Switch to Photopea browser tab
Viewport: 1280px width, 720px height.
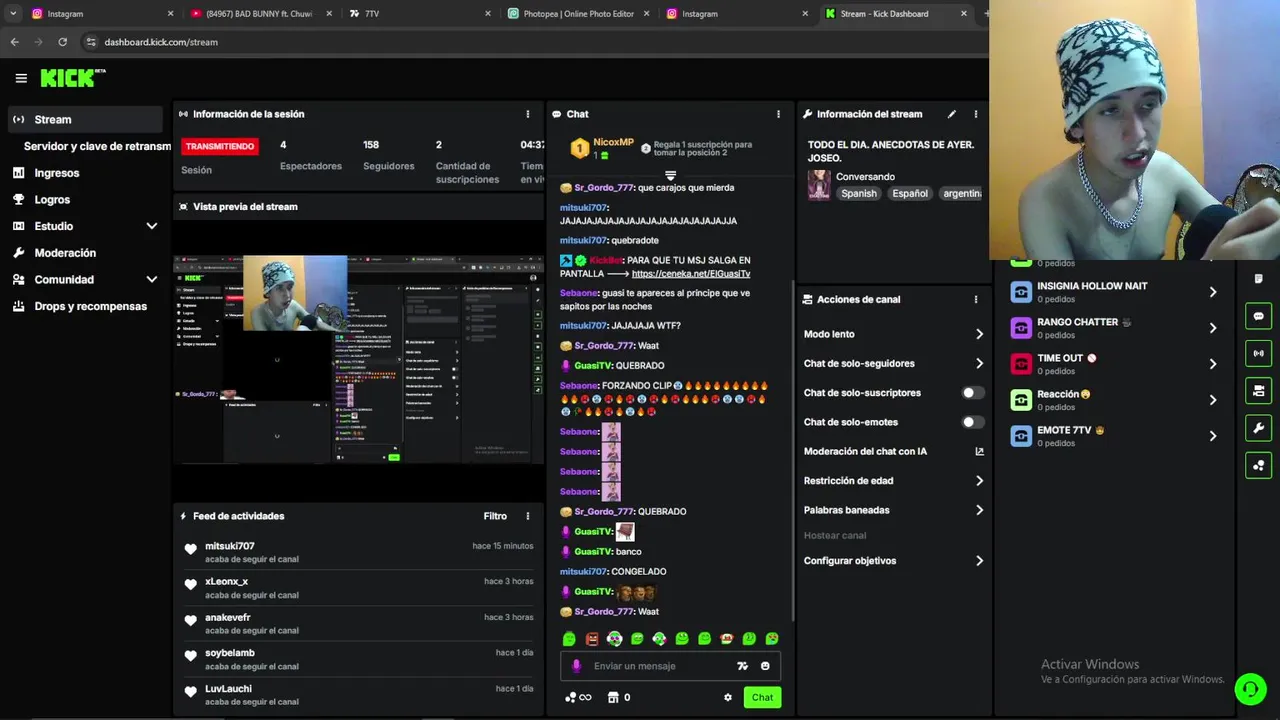(577, 14)
